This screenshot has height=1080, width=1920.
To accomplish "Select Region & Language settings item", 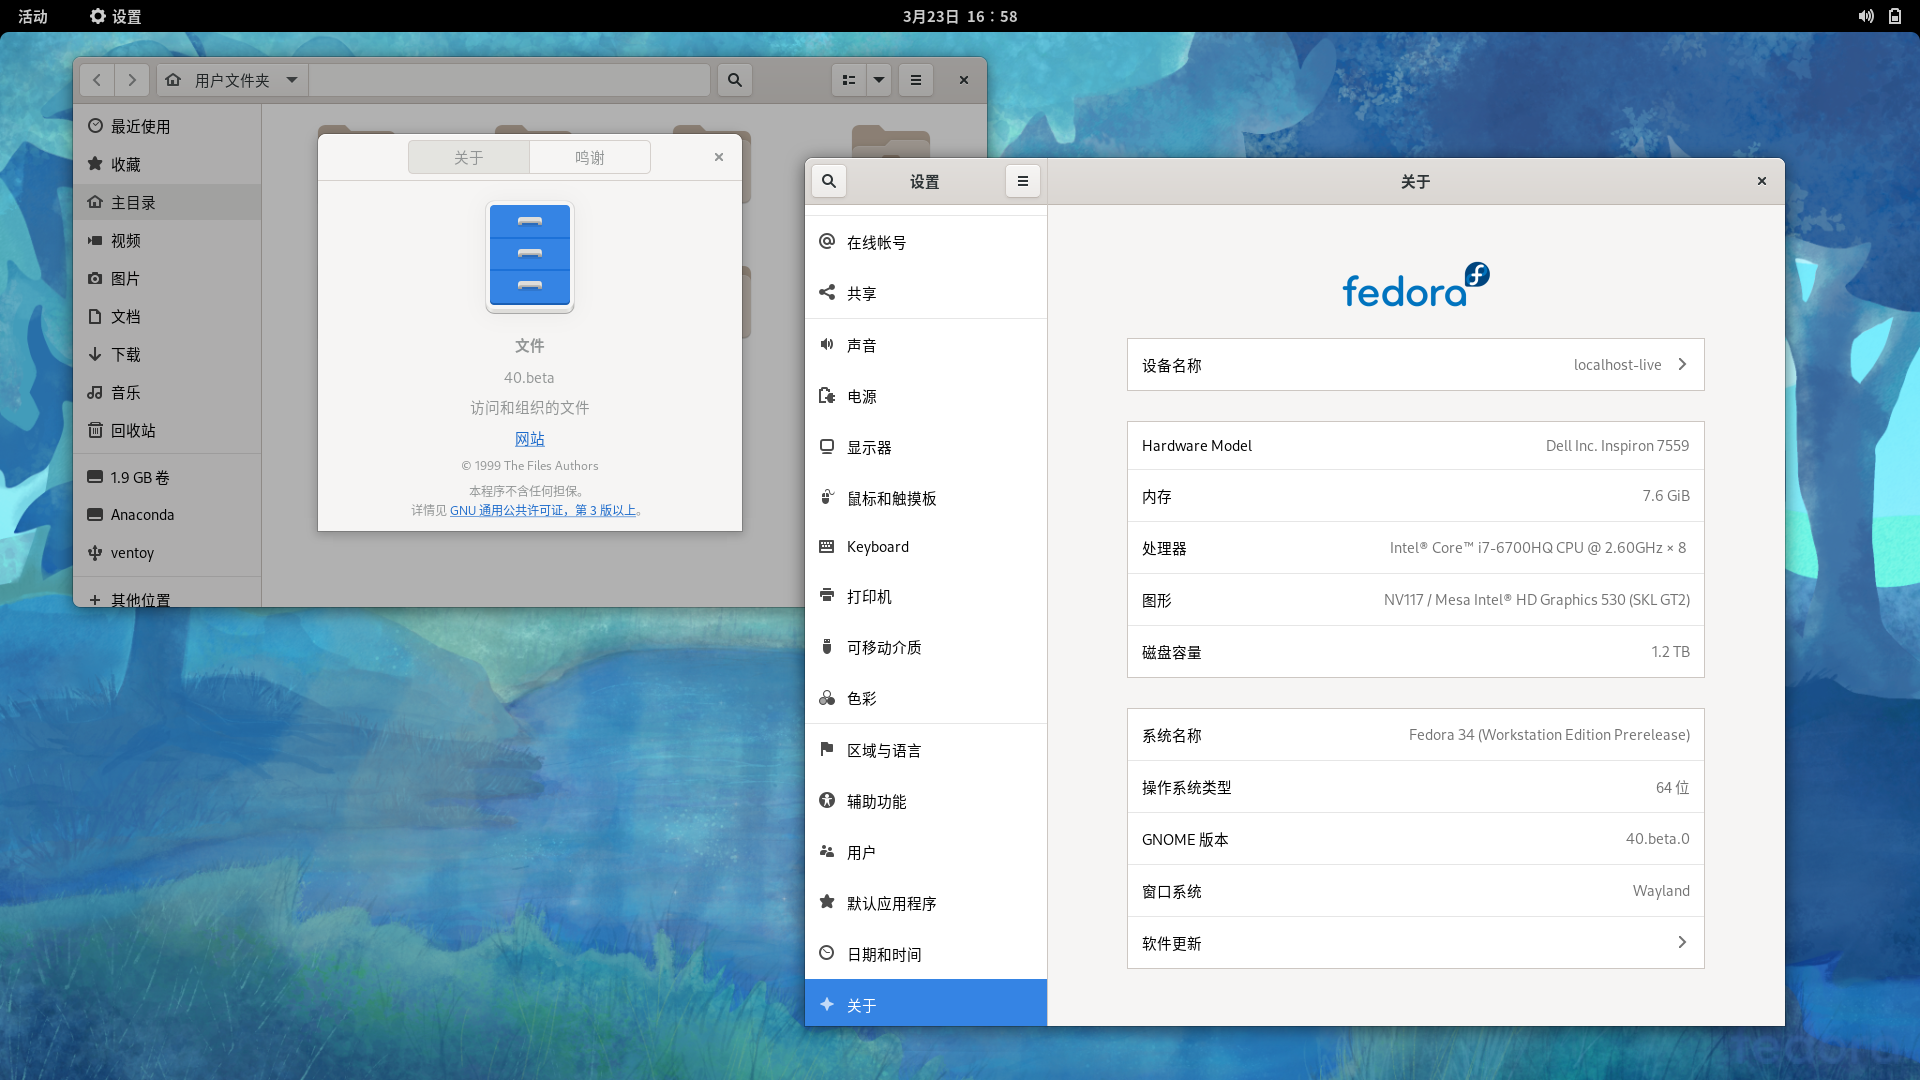I will pos(883,750).
